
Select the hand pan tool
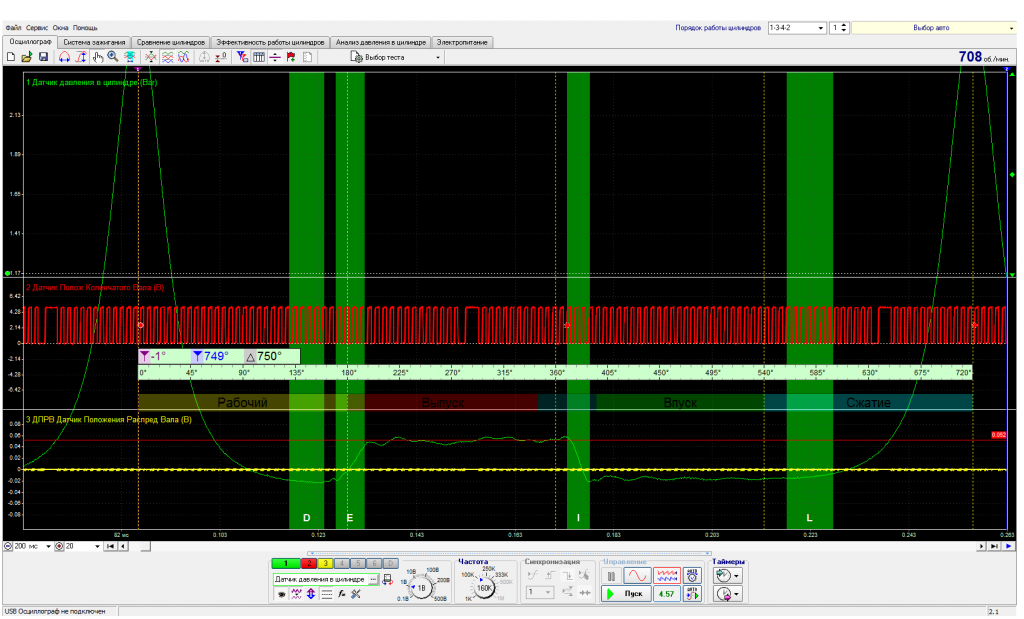pos(97,57)
